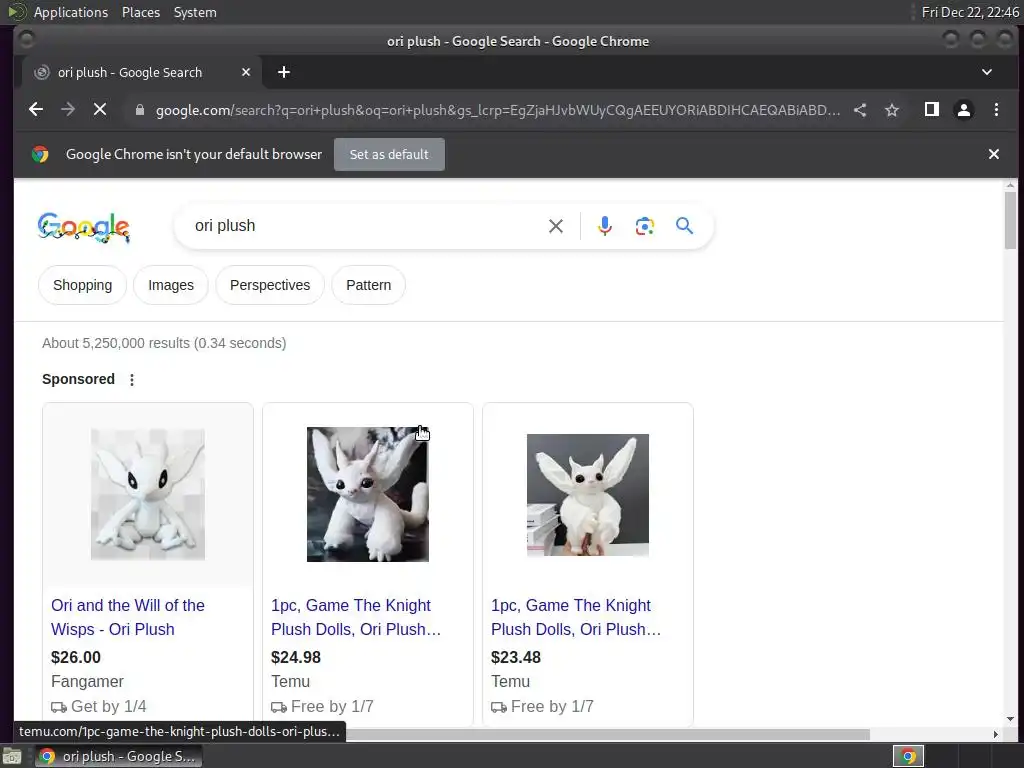
Task: Click into the 'ori plush' search field
Action: tap(366, 226)
